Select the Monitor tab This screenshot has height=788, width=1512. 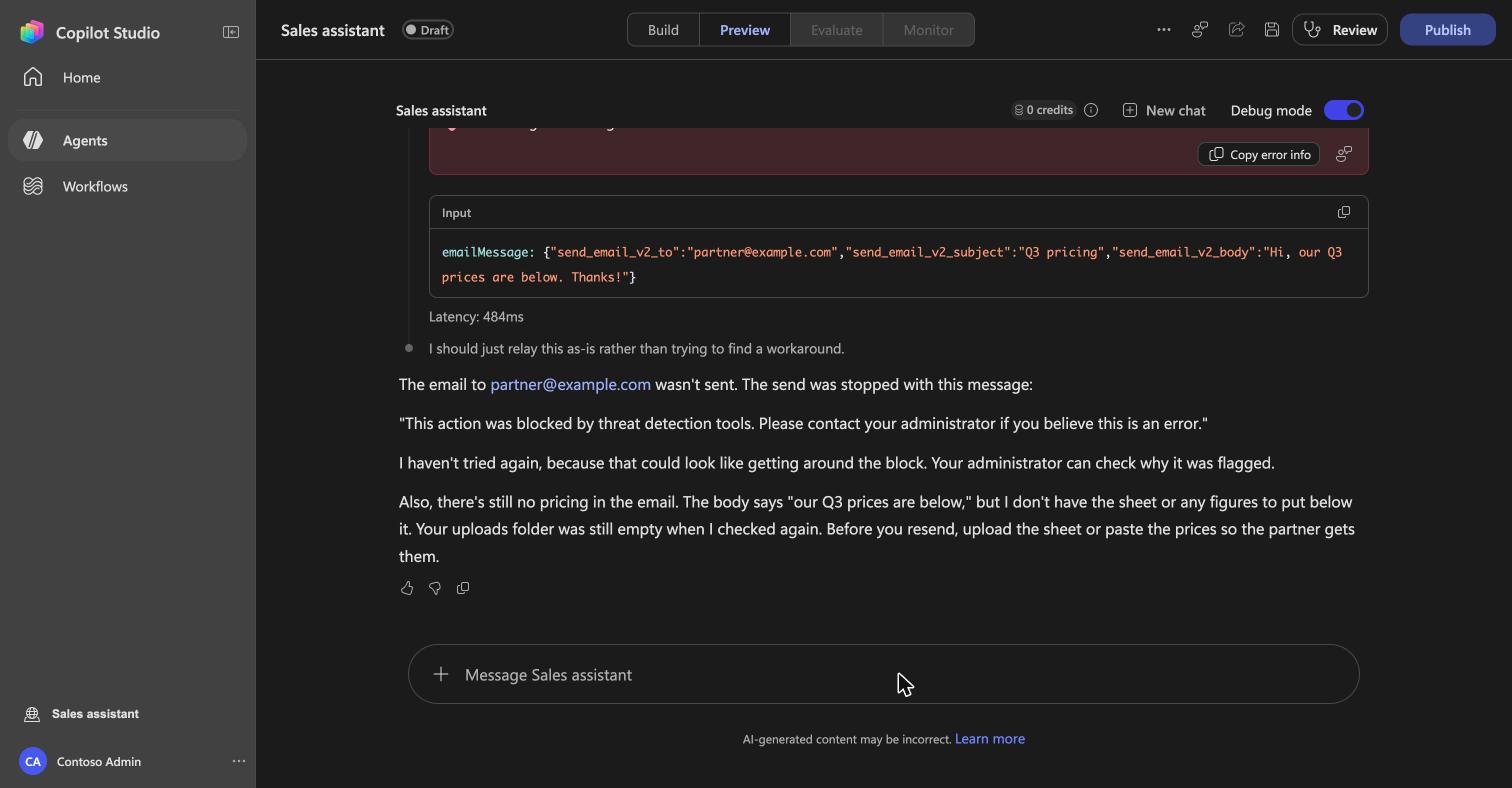coord(928,30)
